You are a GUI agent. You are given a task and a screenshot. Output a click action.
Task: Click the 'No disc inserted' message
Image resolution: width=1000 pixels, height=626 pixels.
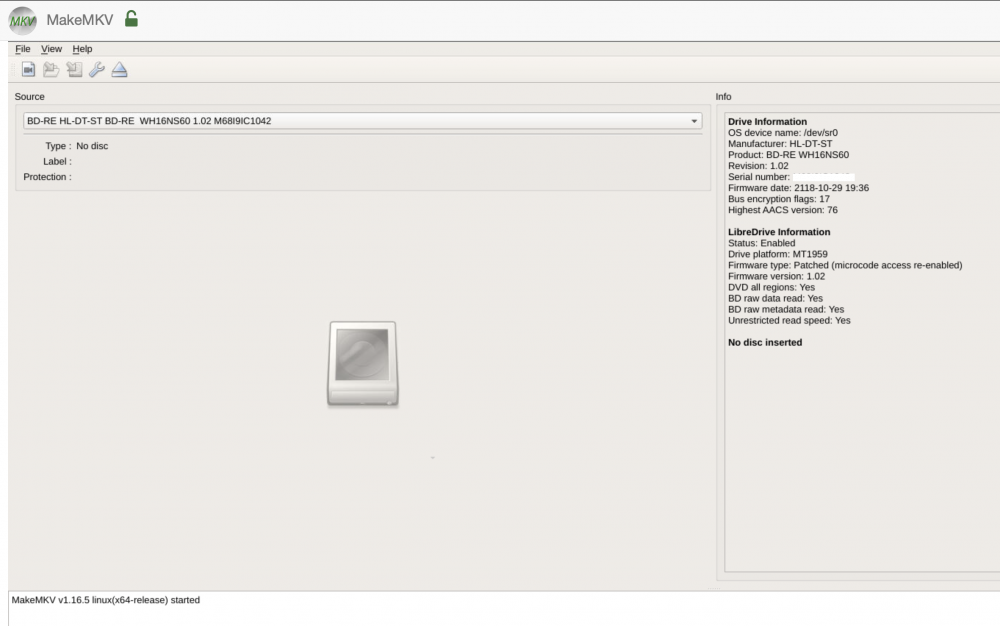click(x=765, y=342)
